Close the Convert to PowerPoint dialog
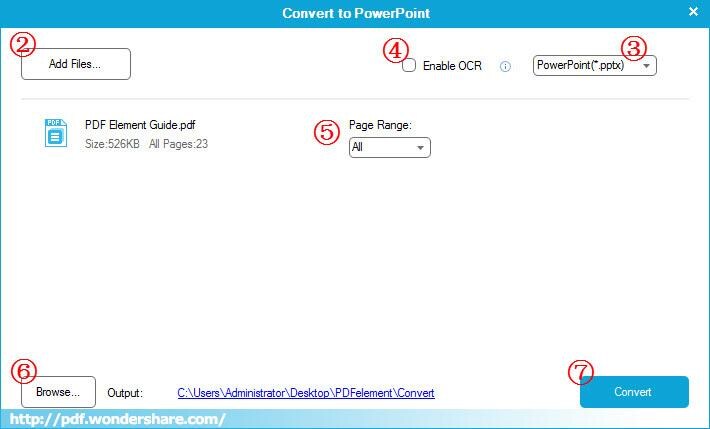Viewport: 710px width, 429px height. 693,12
